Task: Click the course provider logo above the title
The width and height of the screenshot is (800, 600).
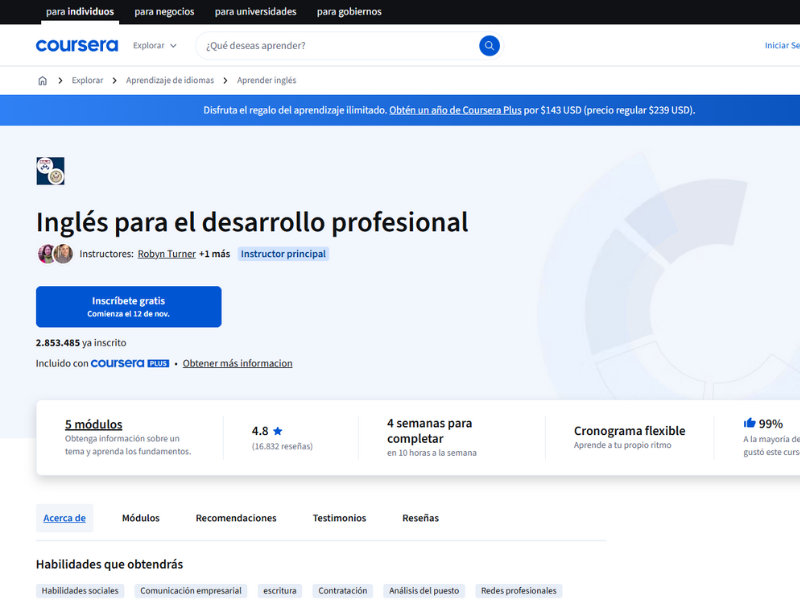Action: click(x=50, y=170)
